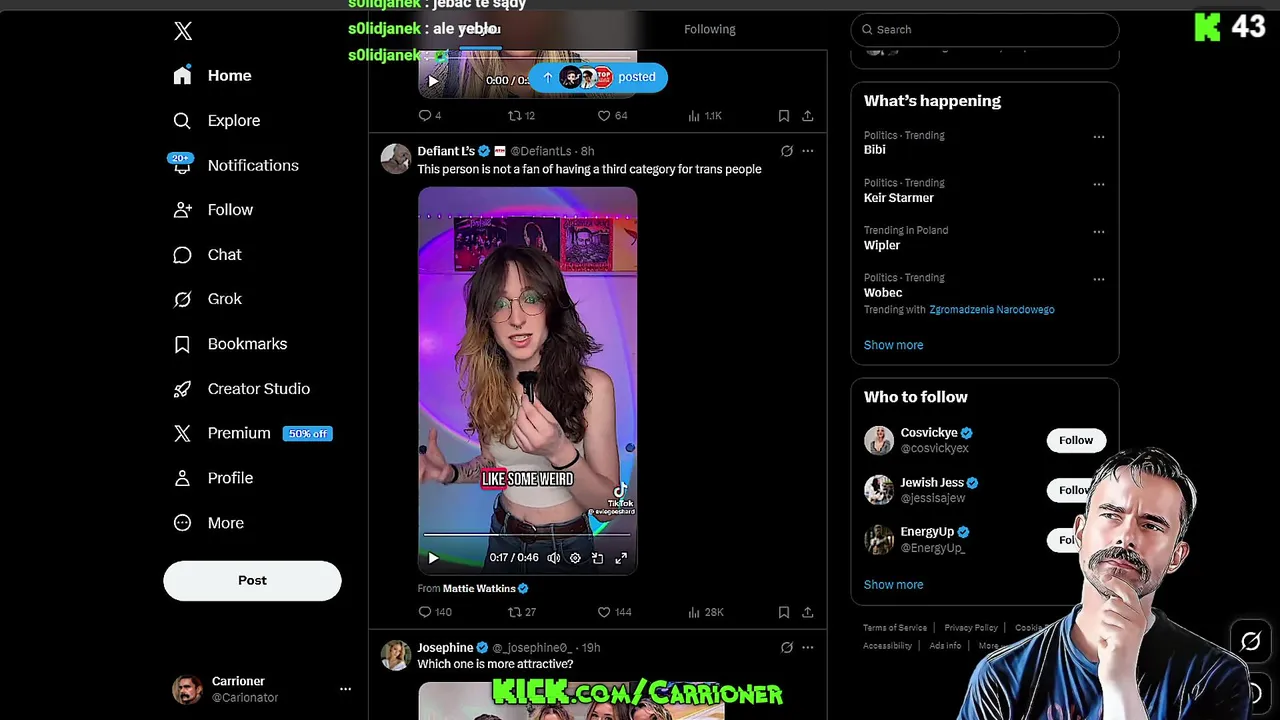Open the Home page

pyautogui.click(x=212, y=76)
